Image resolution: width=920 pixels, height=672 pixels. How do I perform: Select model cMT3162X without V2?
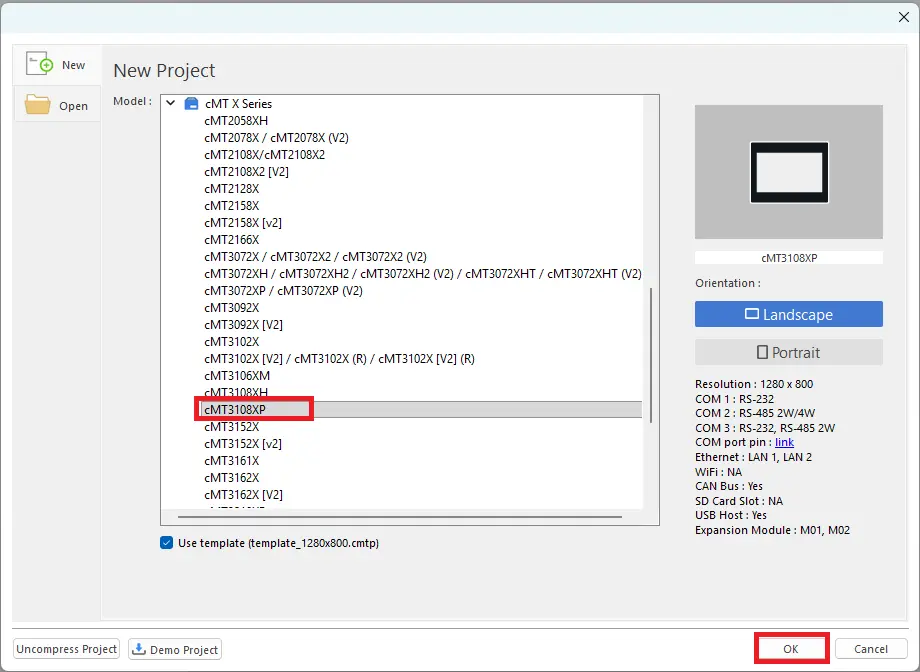pyautogui.click(x=232, y=478)
